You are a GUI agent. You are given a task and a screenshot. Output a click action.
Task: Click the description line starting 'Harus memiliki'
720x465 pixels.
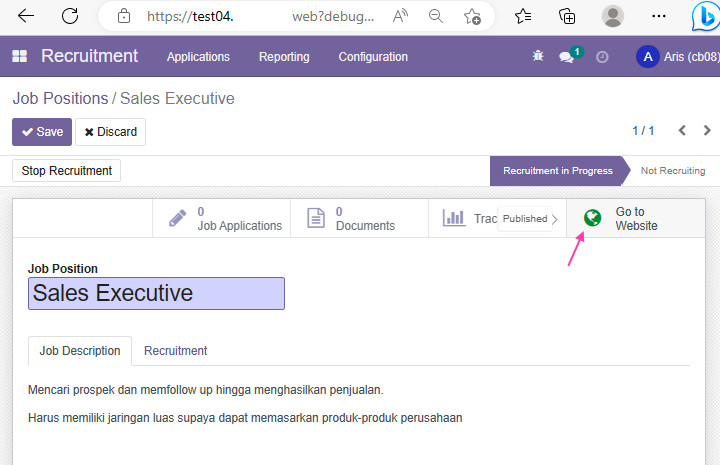click(245, 418)
